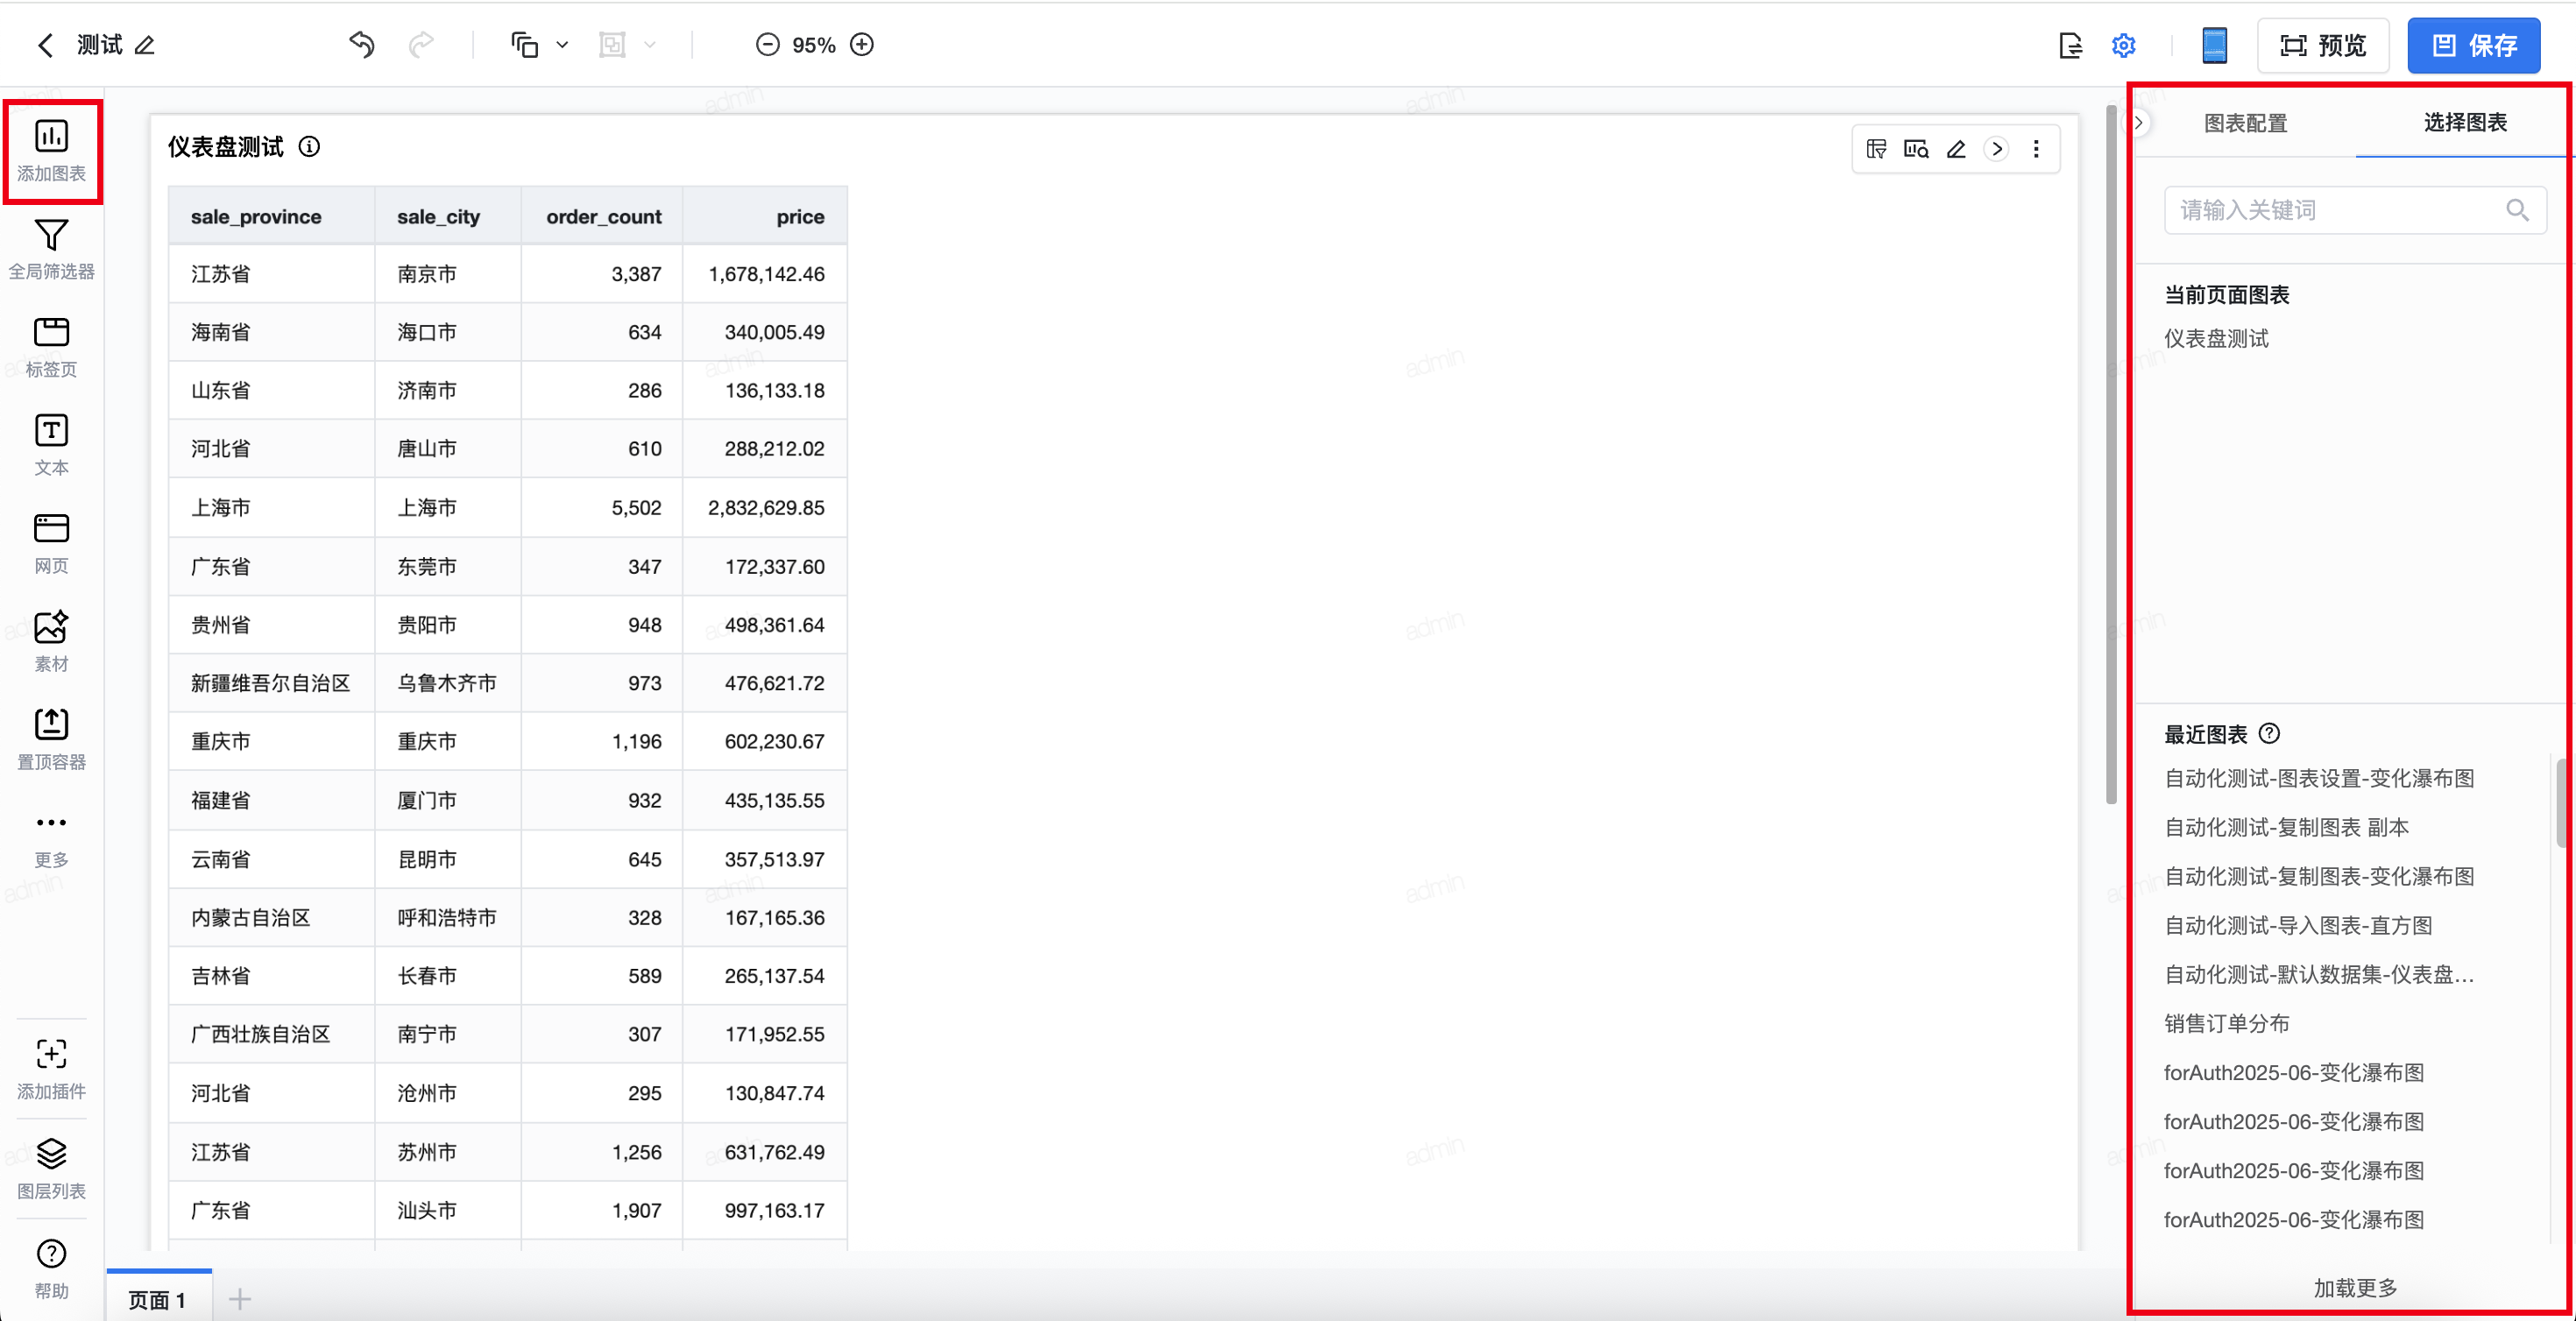Open the copy icon dropdown arrow
This screenshot has width=2576, height=1321.
coord(562,45)
